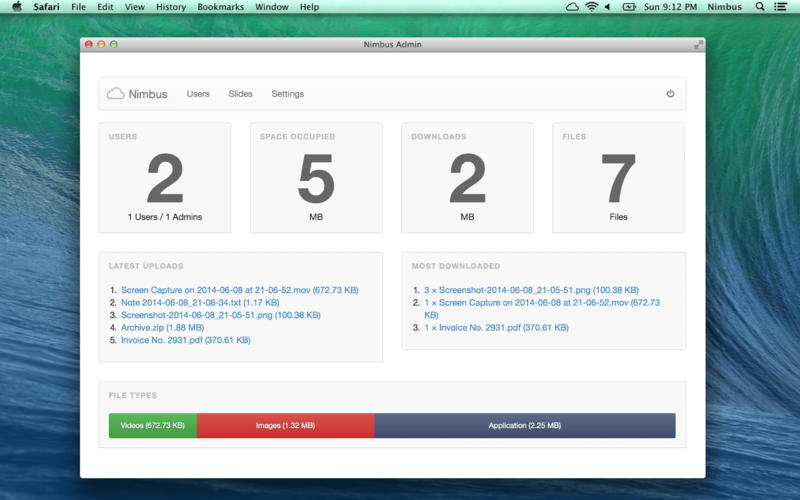Open the Slides page
The width and height of the screenshot is (800, 500).
click(240, 94)
